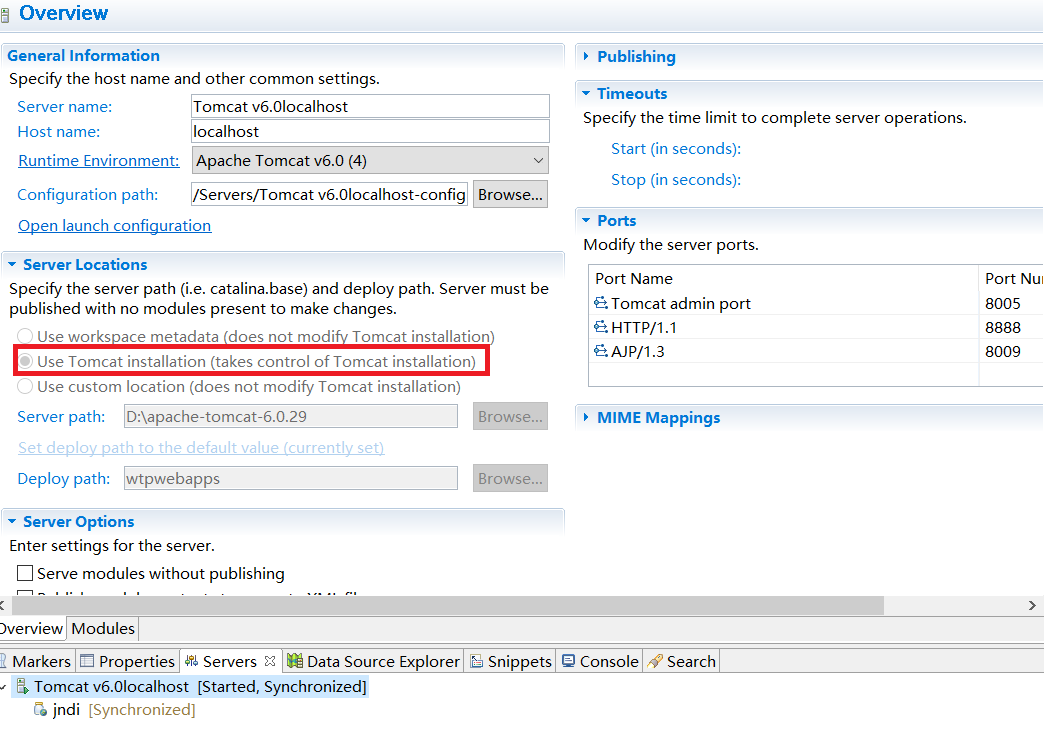Check Serve modules without publishing
Image resolution: width=1044 pixels, height=732 pixels.
click(25, 573)
